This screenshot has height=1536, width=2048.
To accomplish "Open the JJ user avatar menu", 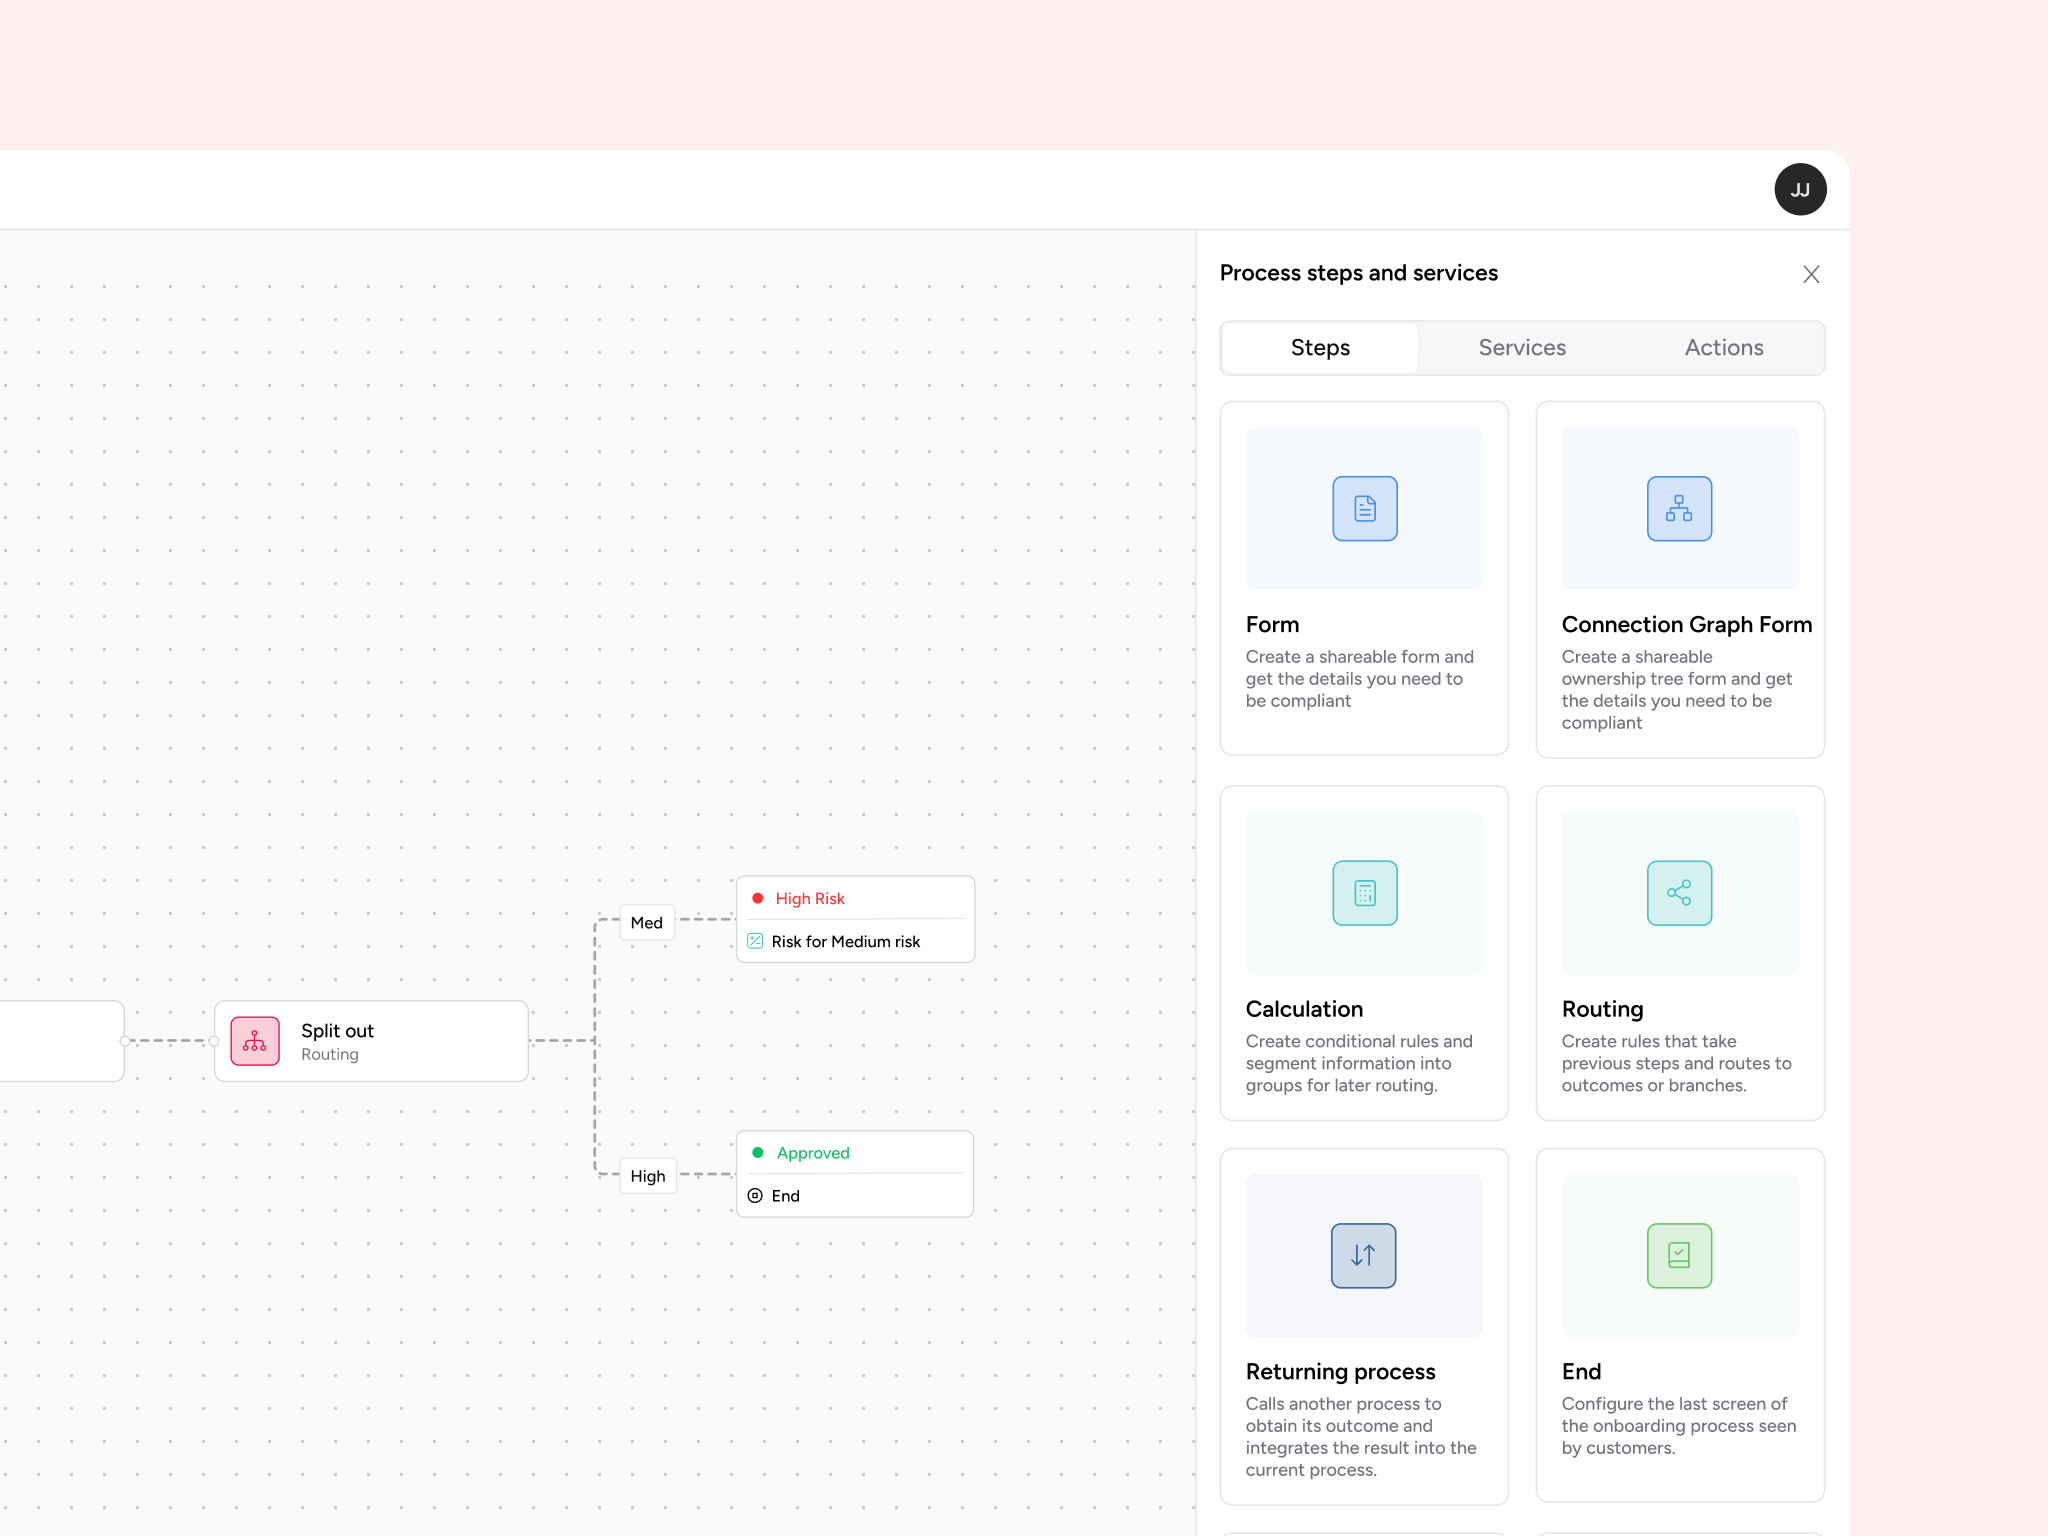I will 1800,189.
